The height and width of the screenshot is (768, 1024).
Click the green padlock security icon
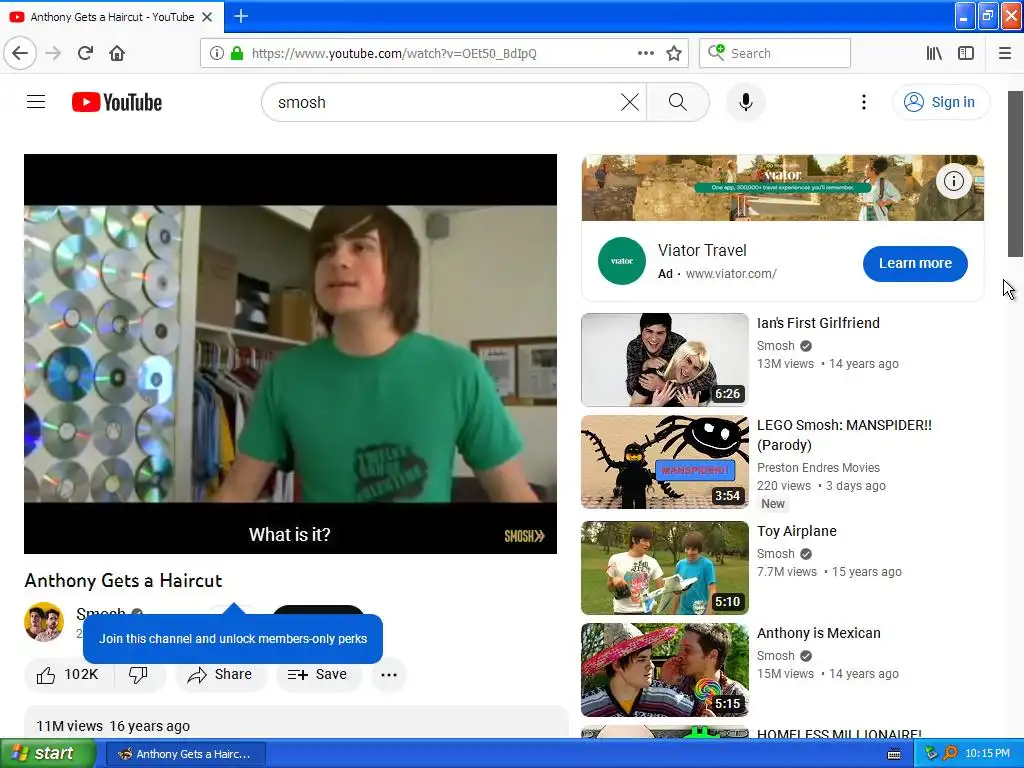(x=237, y=53)
